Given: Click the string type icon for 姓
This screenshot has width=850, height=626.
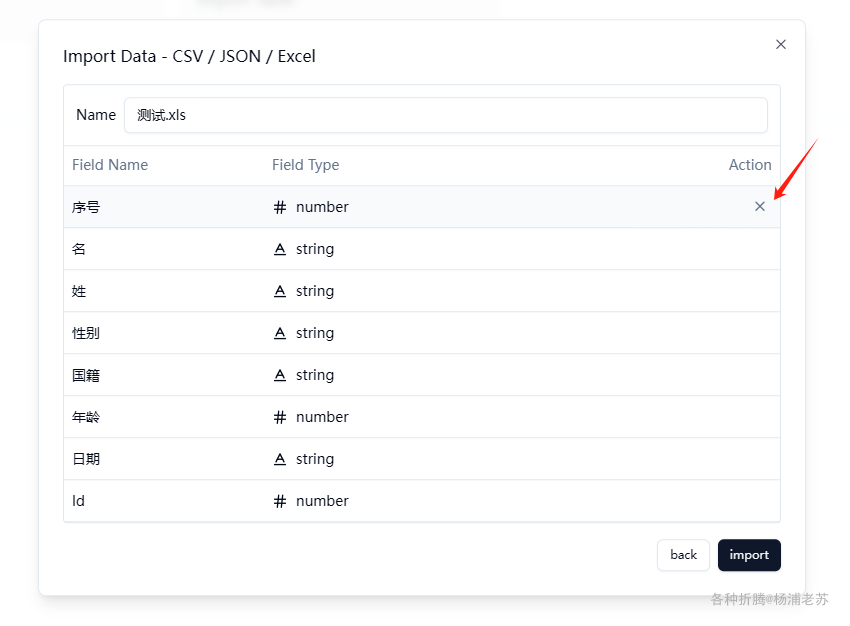Looking at the screenshot, I should coord(280,291).
